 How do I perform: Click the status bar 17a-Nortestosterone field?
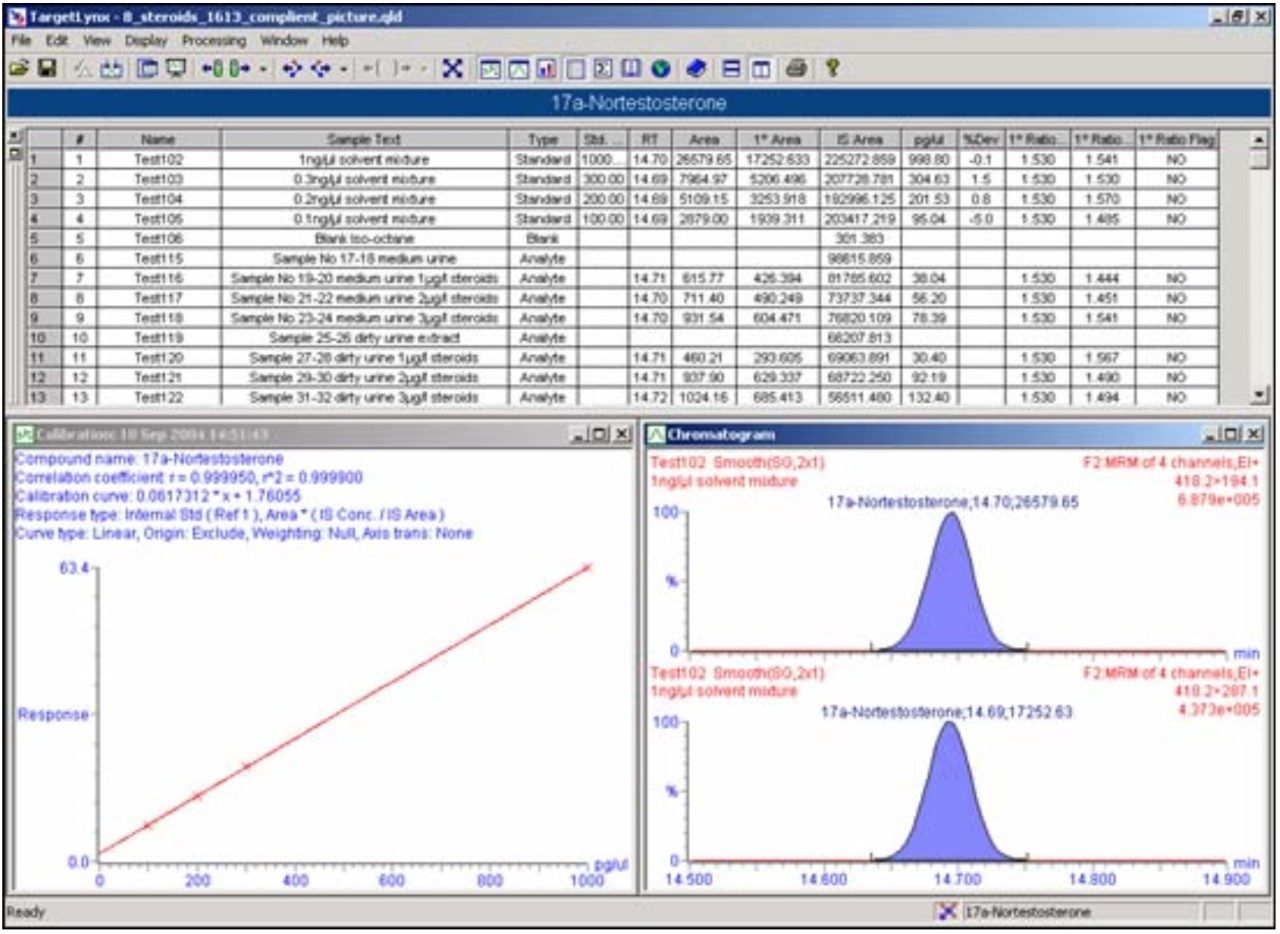tap(1080, 912)
